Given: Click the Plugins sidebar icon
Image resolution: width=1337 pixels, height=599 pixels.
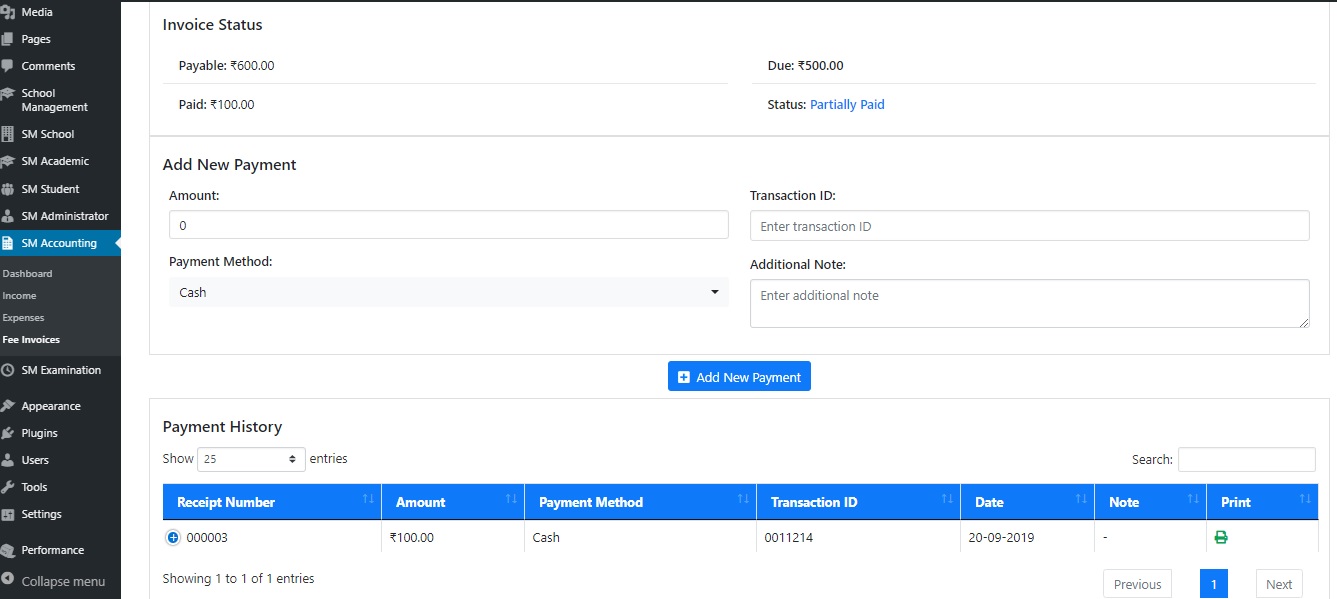Looking at the screenshot, I should 12,432.
